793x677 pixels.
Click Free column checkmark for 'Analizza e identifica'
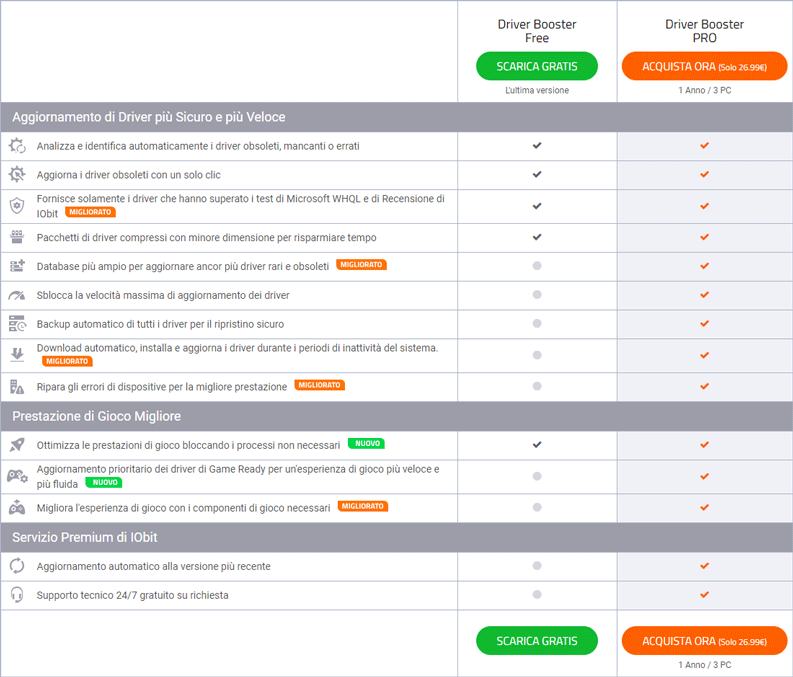tap(537, 146)
